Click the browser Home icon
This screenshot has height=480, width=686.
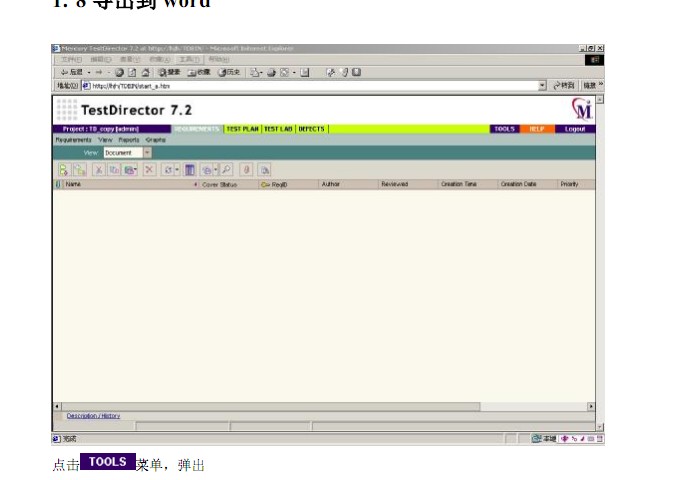[146, 72]
